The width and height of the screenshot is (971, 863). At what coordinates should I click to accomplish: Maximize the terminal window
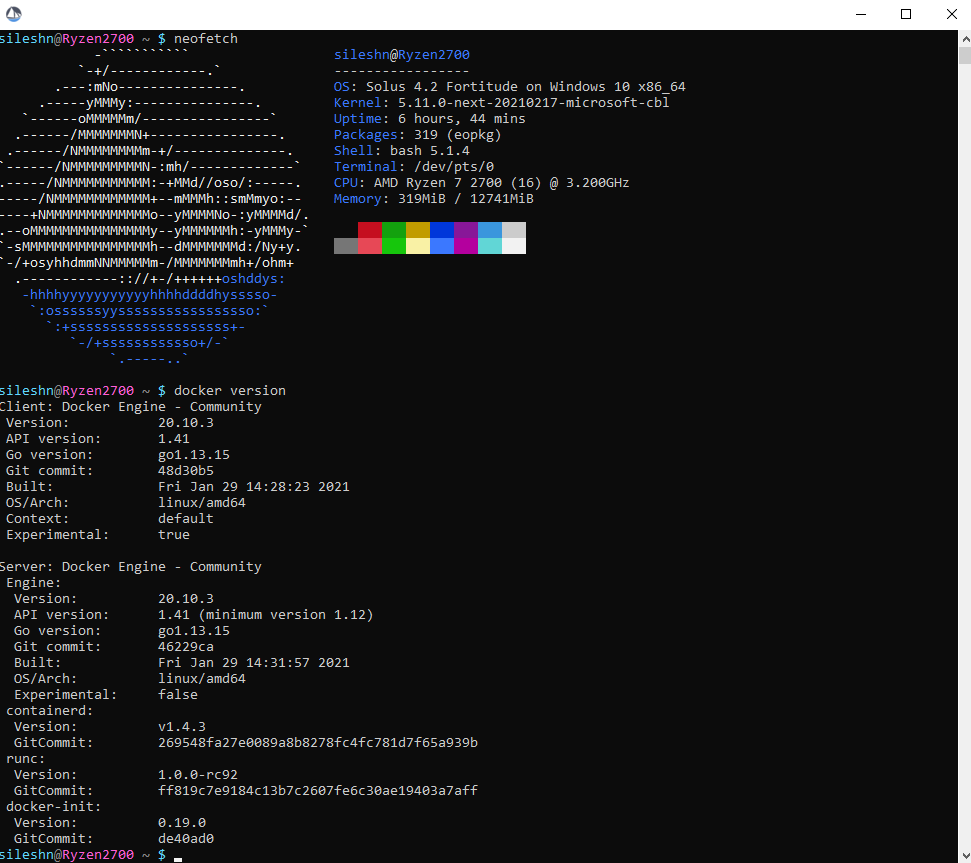(x=905, y=14)
